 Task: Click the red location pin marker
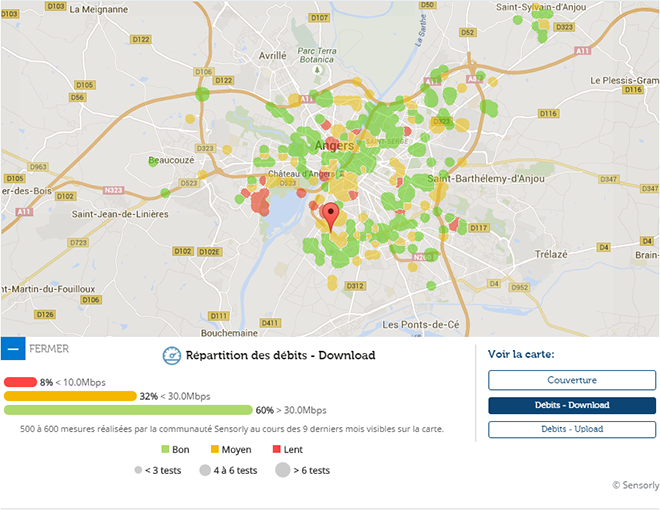click(330, 213)
